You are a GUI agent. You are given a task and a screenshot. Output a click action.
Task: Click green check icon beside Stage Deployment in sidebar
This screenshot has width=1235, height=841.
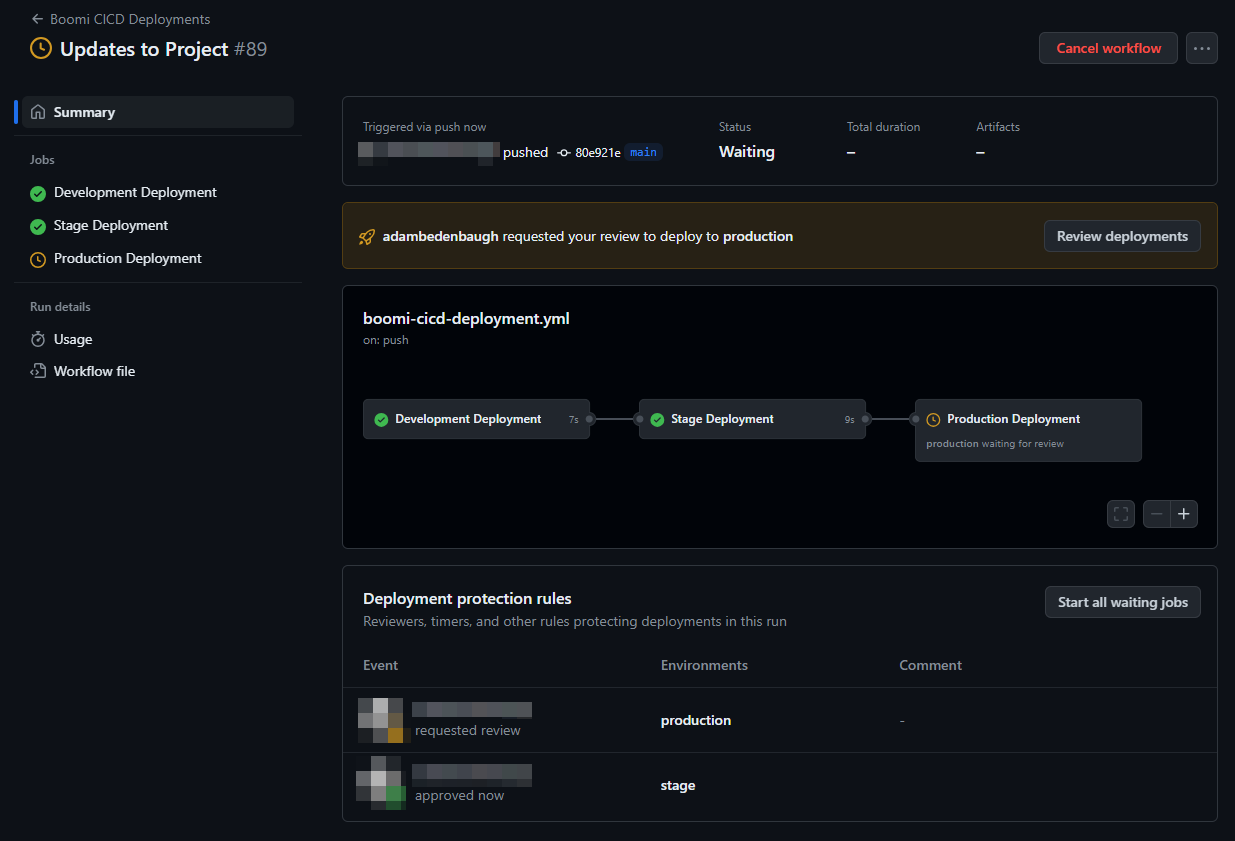tap(38, 226)
